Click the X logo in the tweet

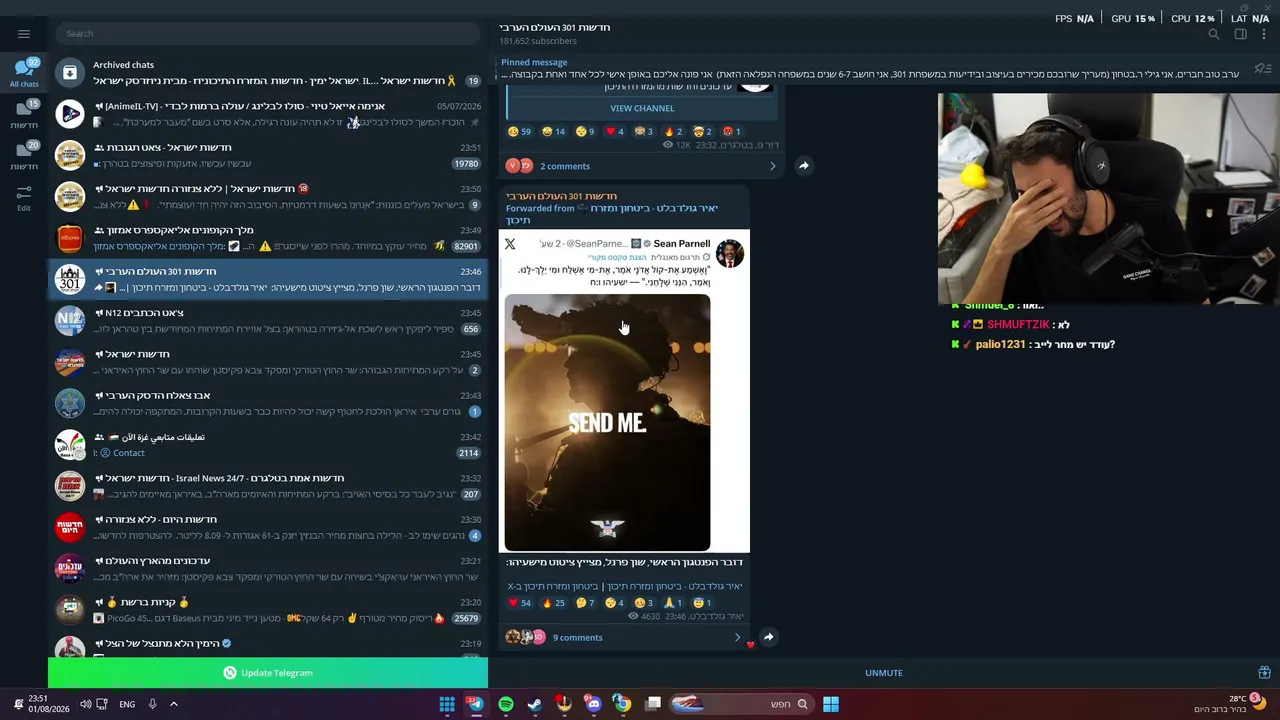click(510, 244)
